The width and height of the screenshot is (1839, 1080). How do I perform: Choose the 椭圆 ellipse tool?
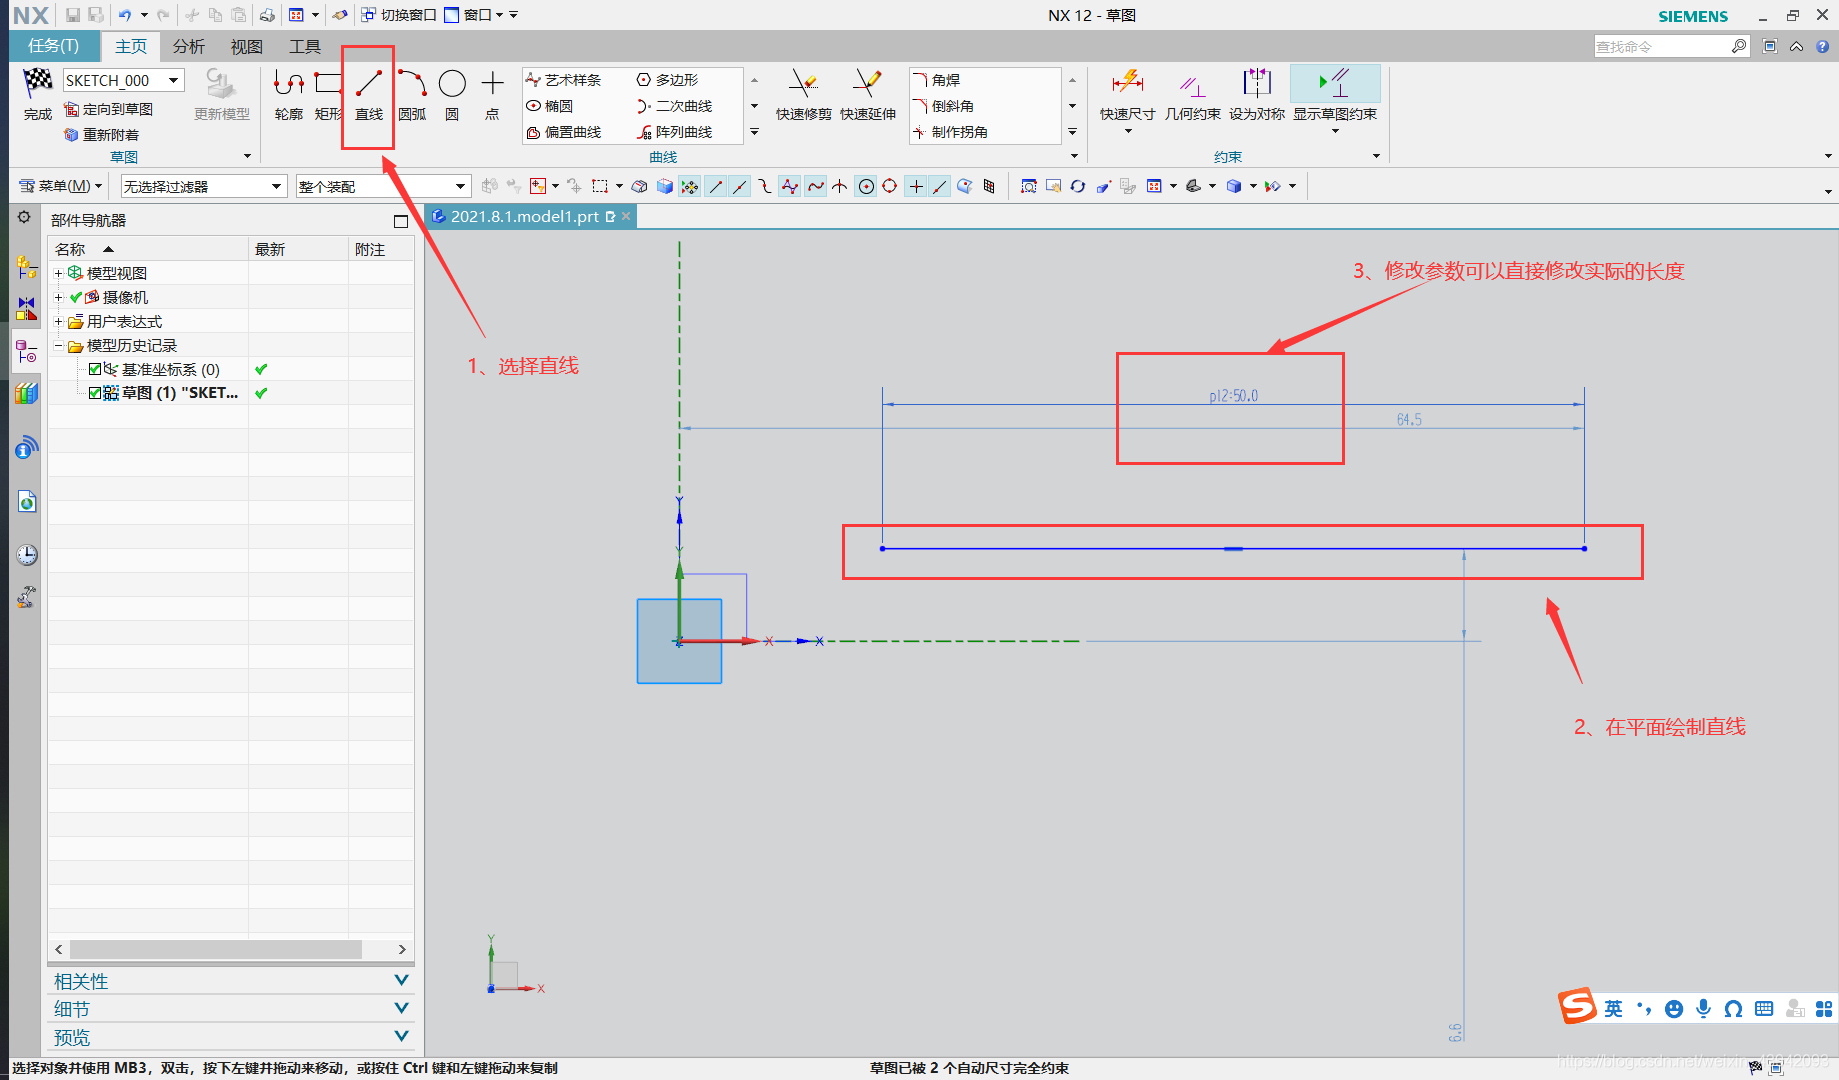tap(550, 106)
